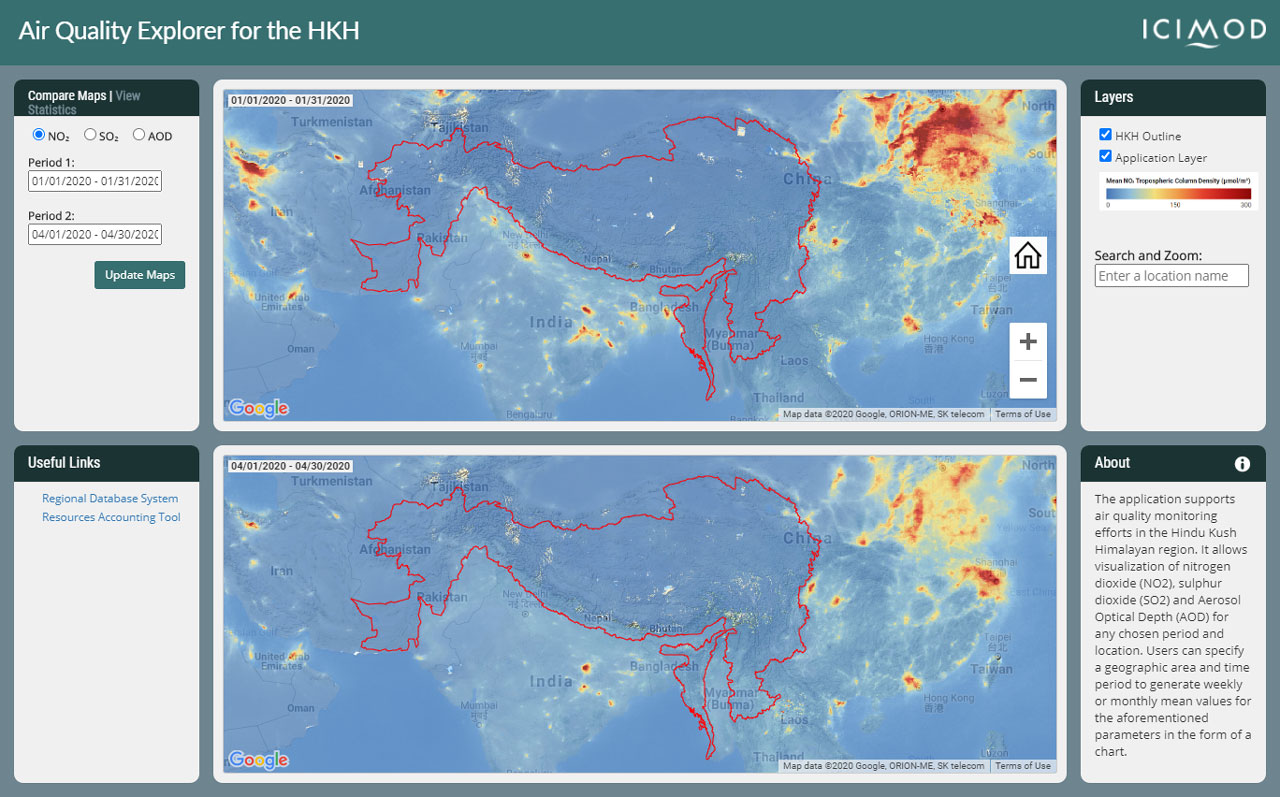
Task: Click Nepal label on the bottom map
Action: [597, 618]
